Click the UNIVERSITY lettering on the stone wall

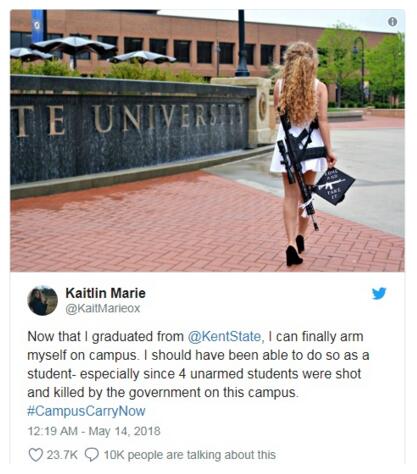(x=169, y=117)
